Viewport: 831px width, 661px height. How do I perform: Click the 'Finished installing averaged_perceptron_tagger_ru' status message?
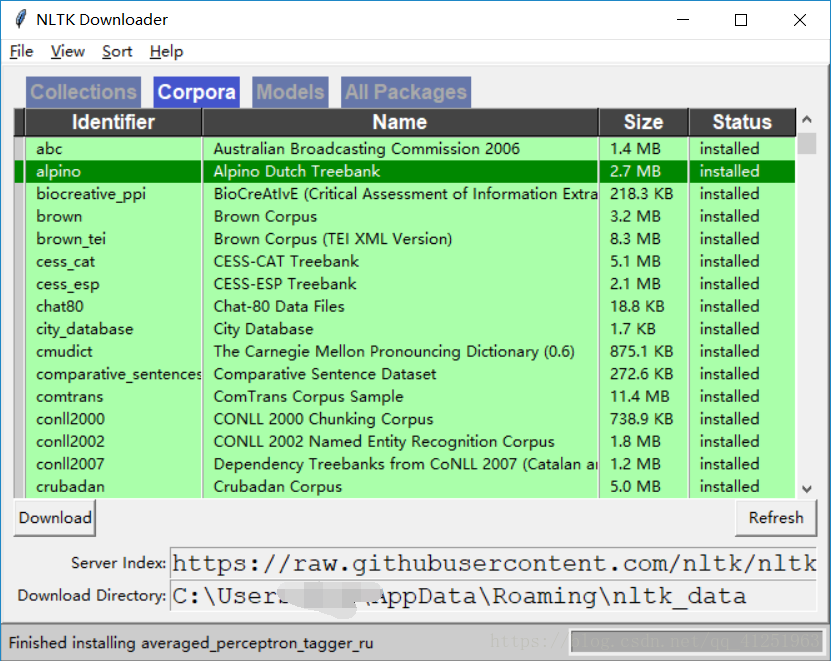coord(191,643)
